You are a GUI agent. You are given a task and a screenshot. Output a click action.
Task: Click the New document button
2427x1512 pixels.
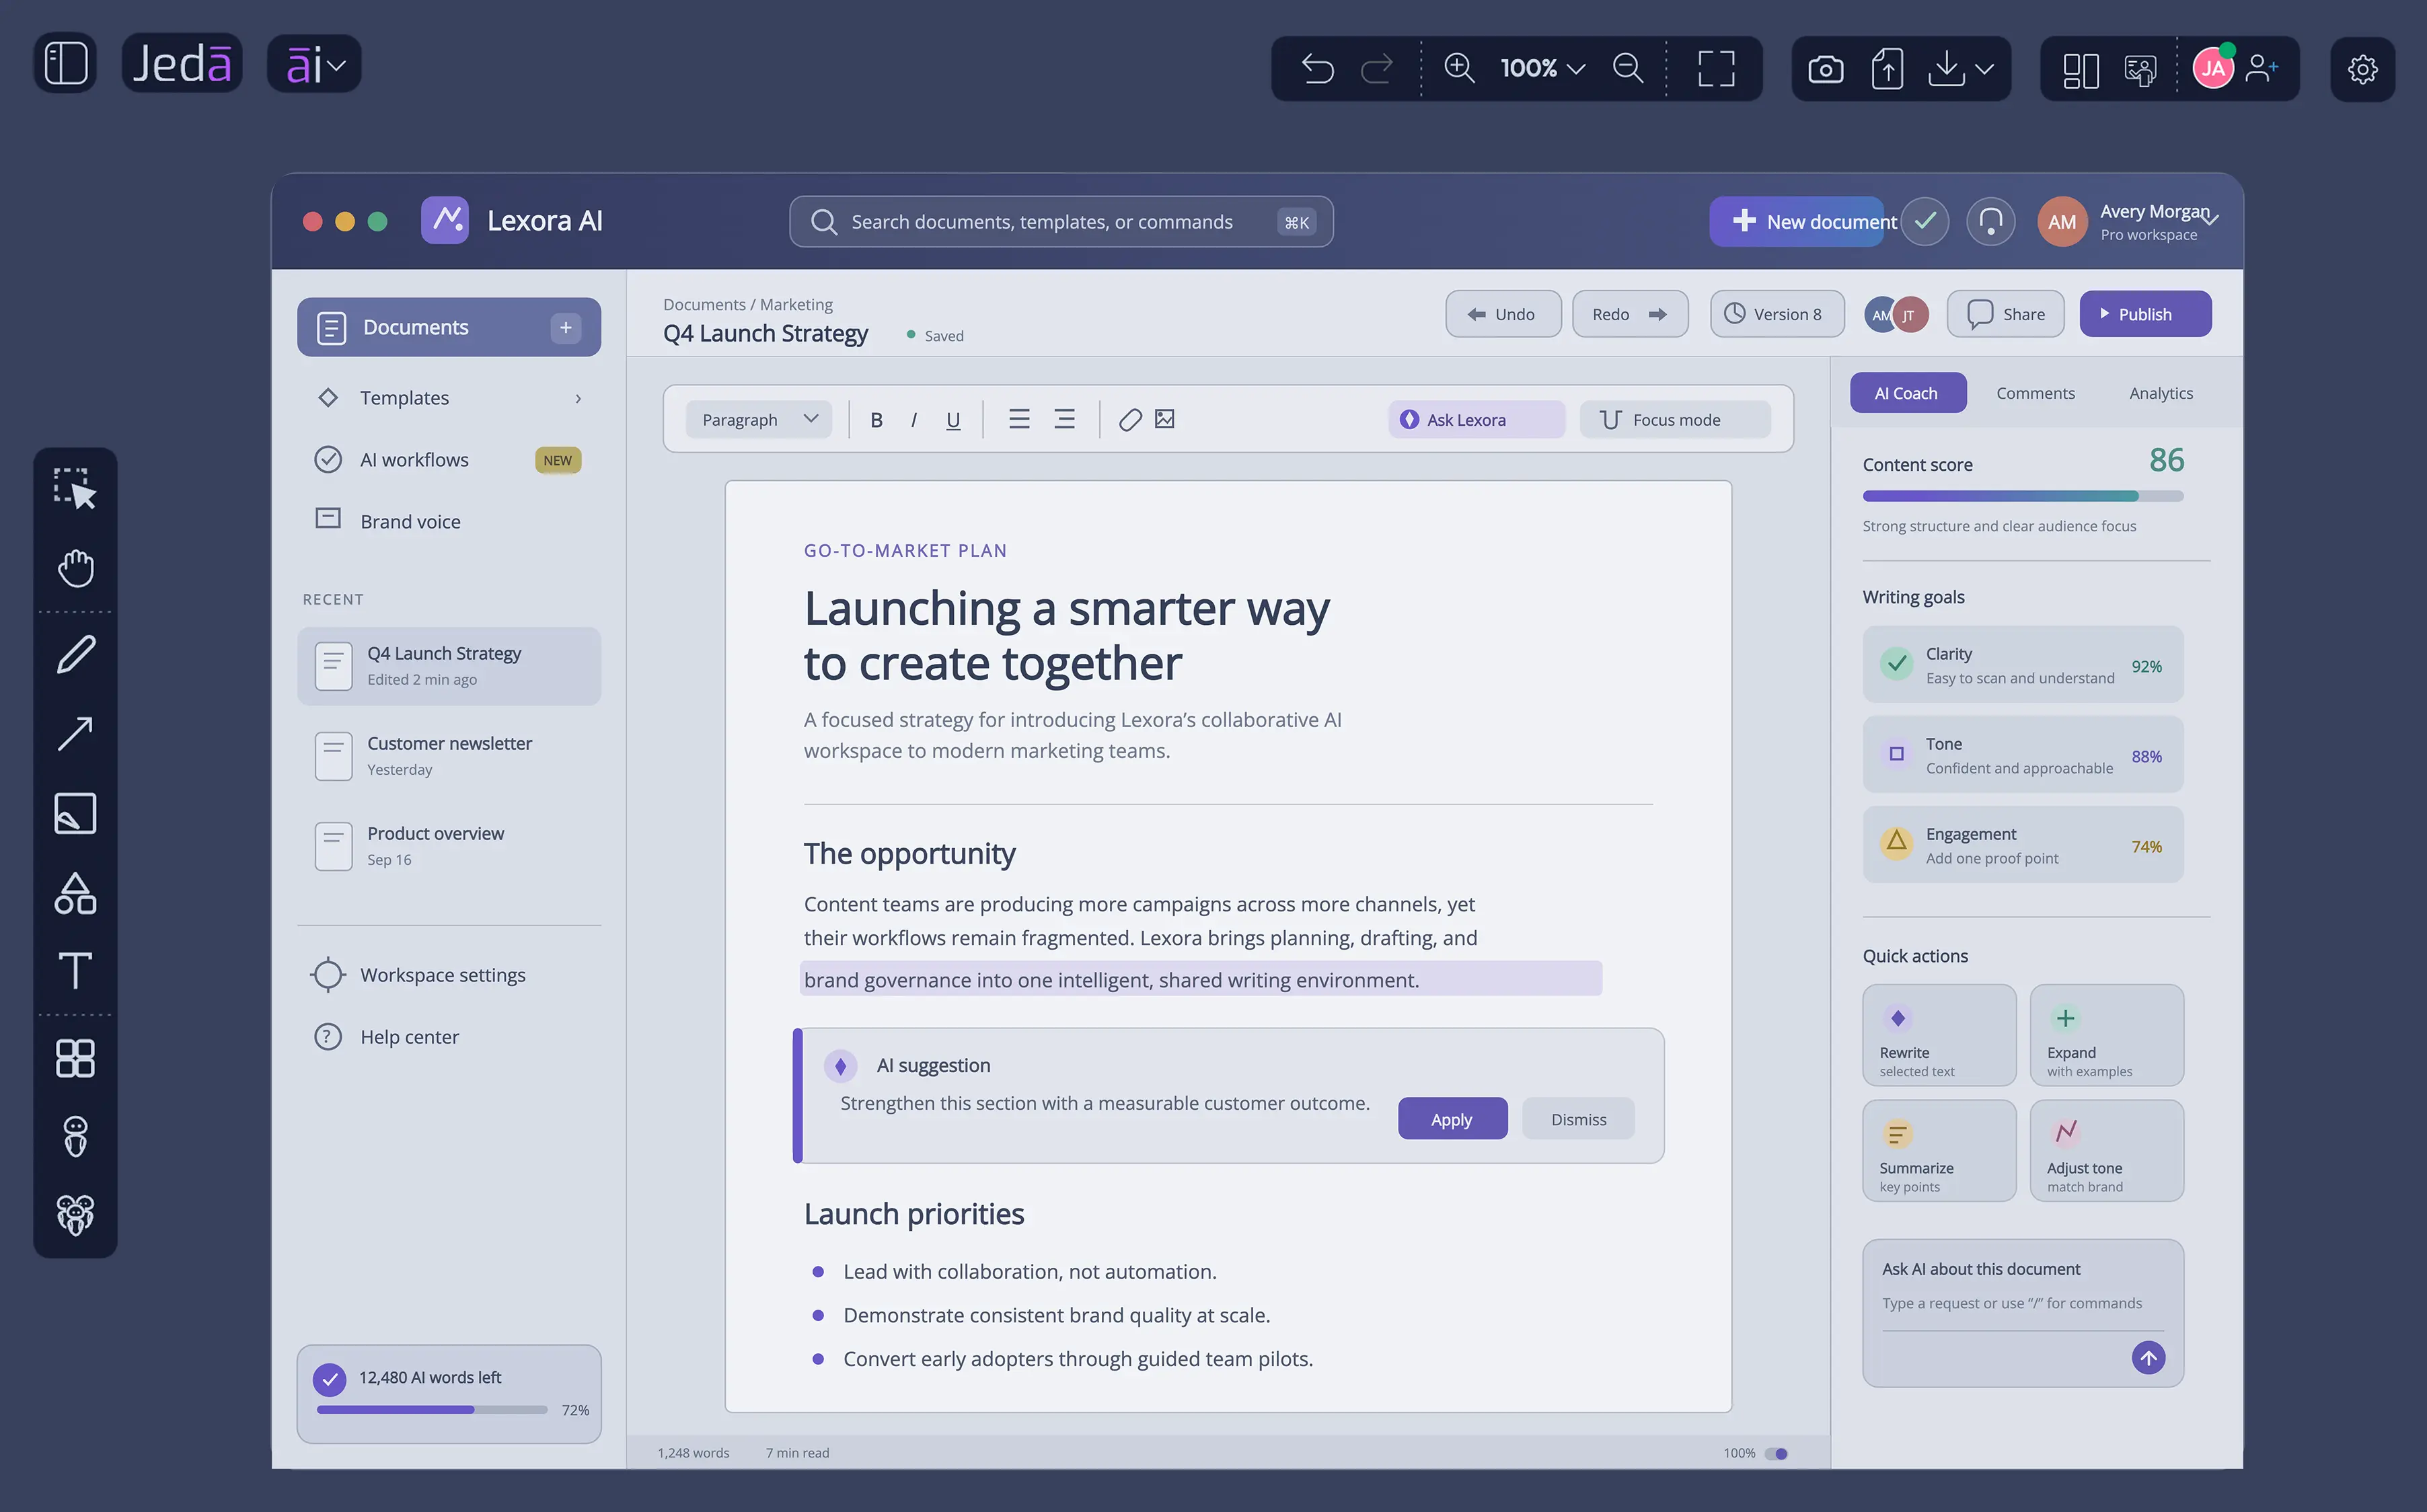point(1796,221)
